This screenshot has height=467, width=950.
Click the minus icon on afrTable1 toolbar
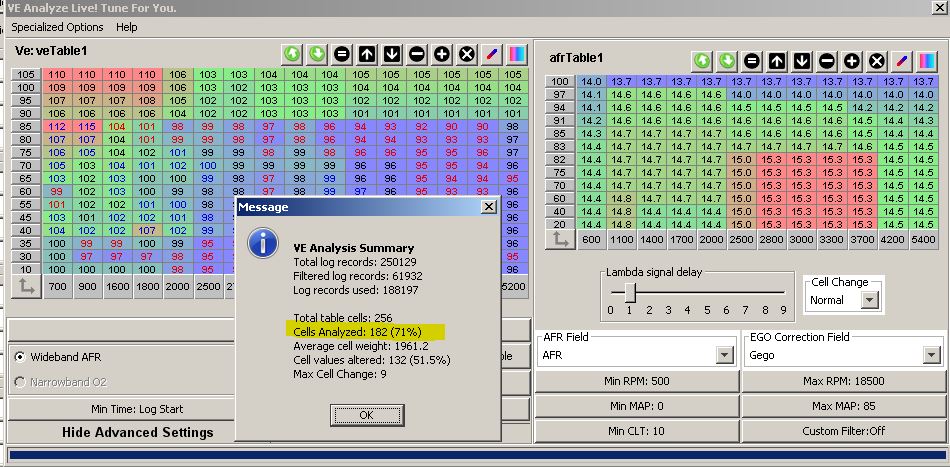[827, 60]
